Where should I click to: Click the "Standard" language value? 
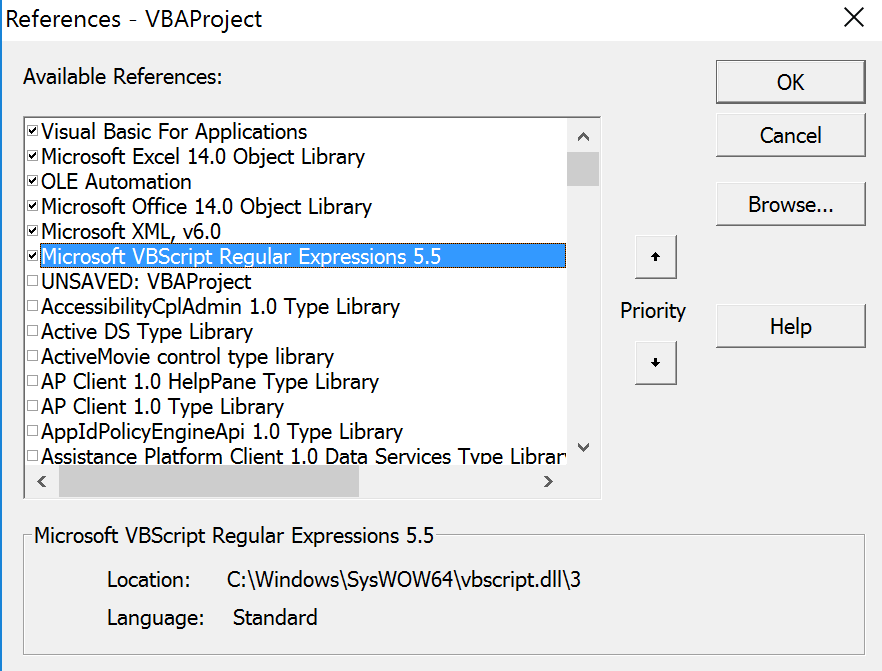point(275,618)
